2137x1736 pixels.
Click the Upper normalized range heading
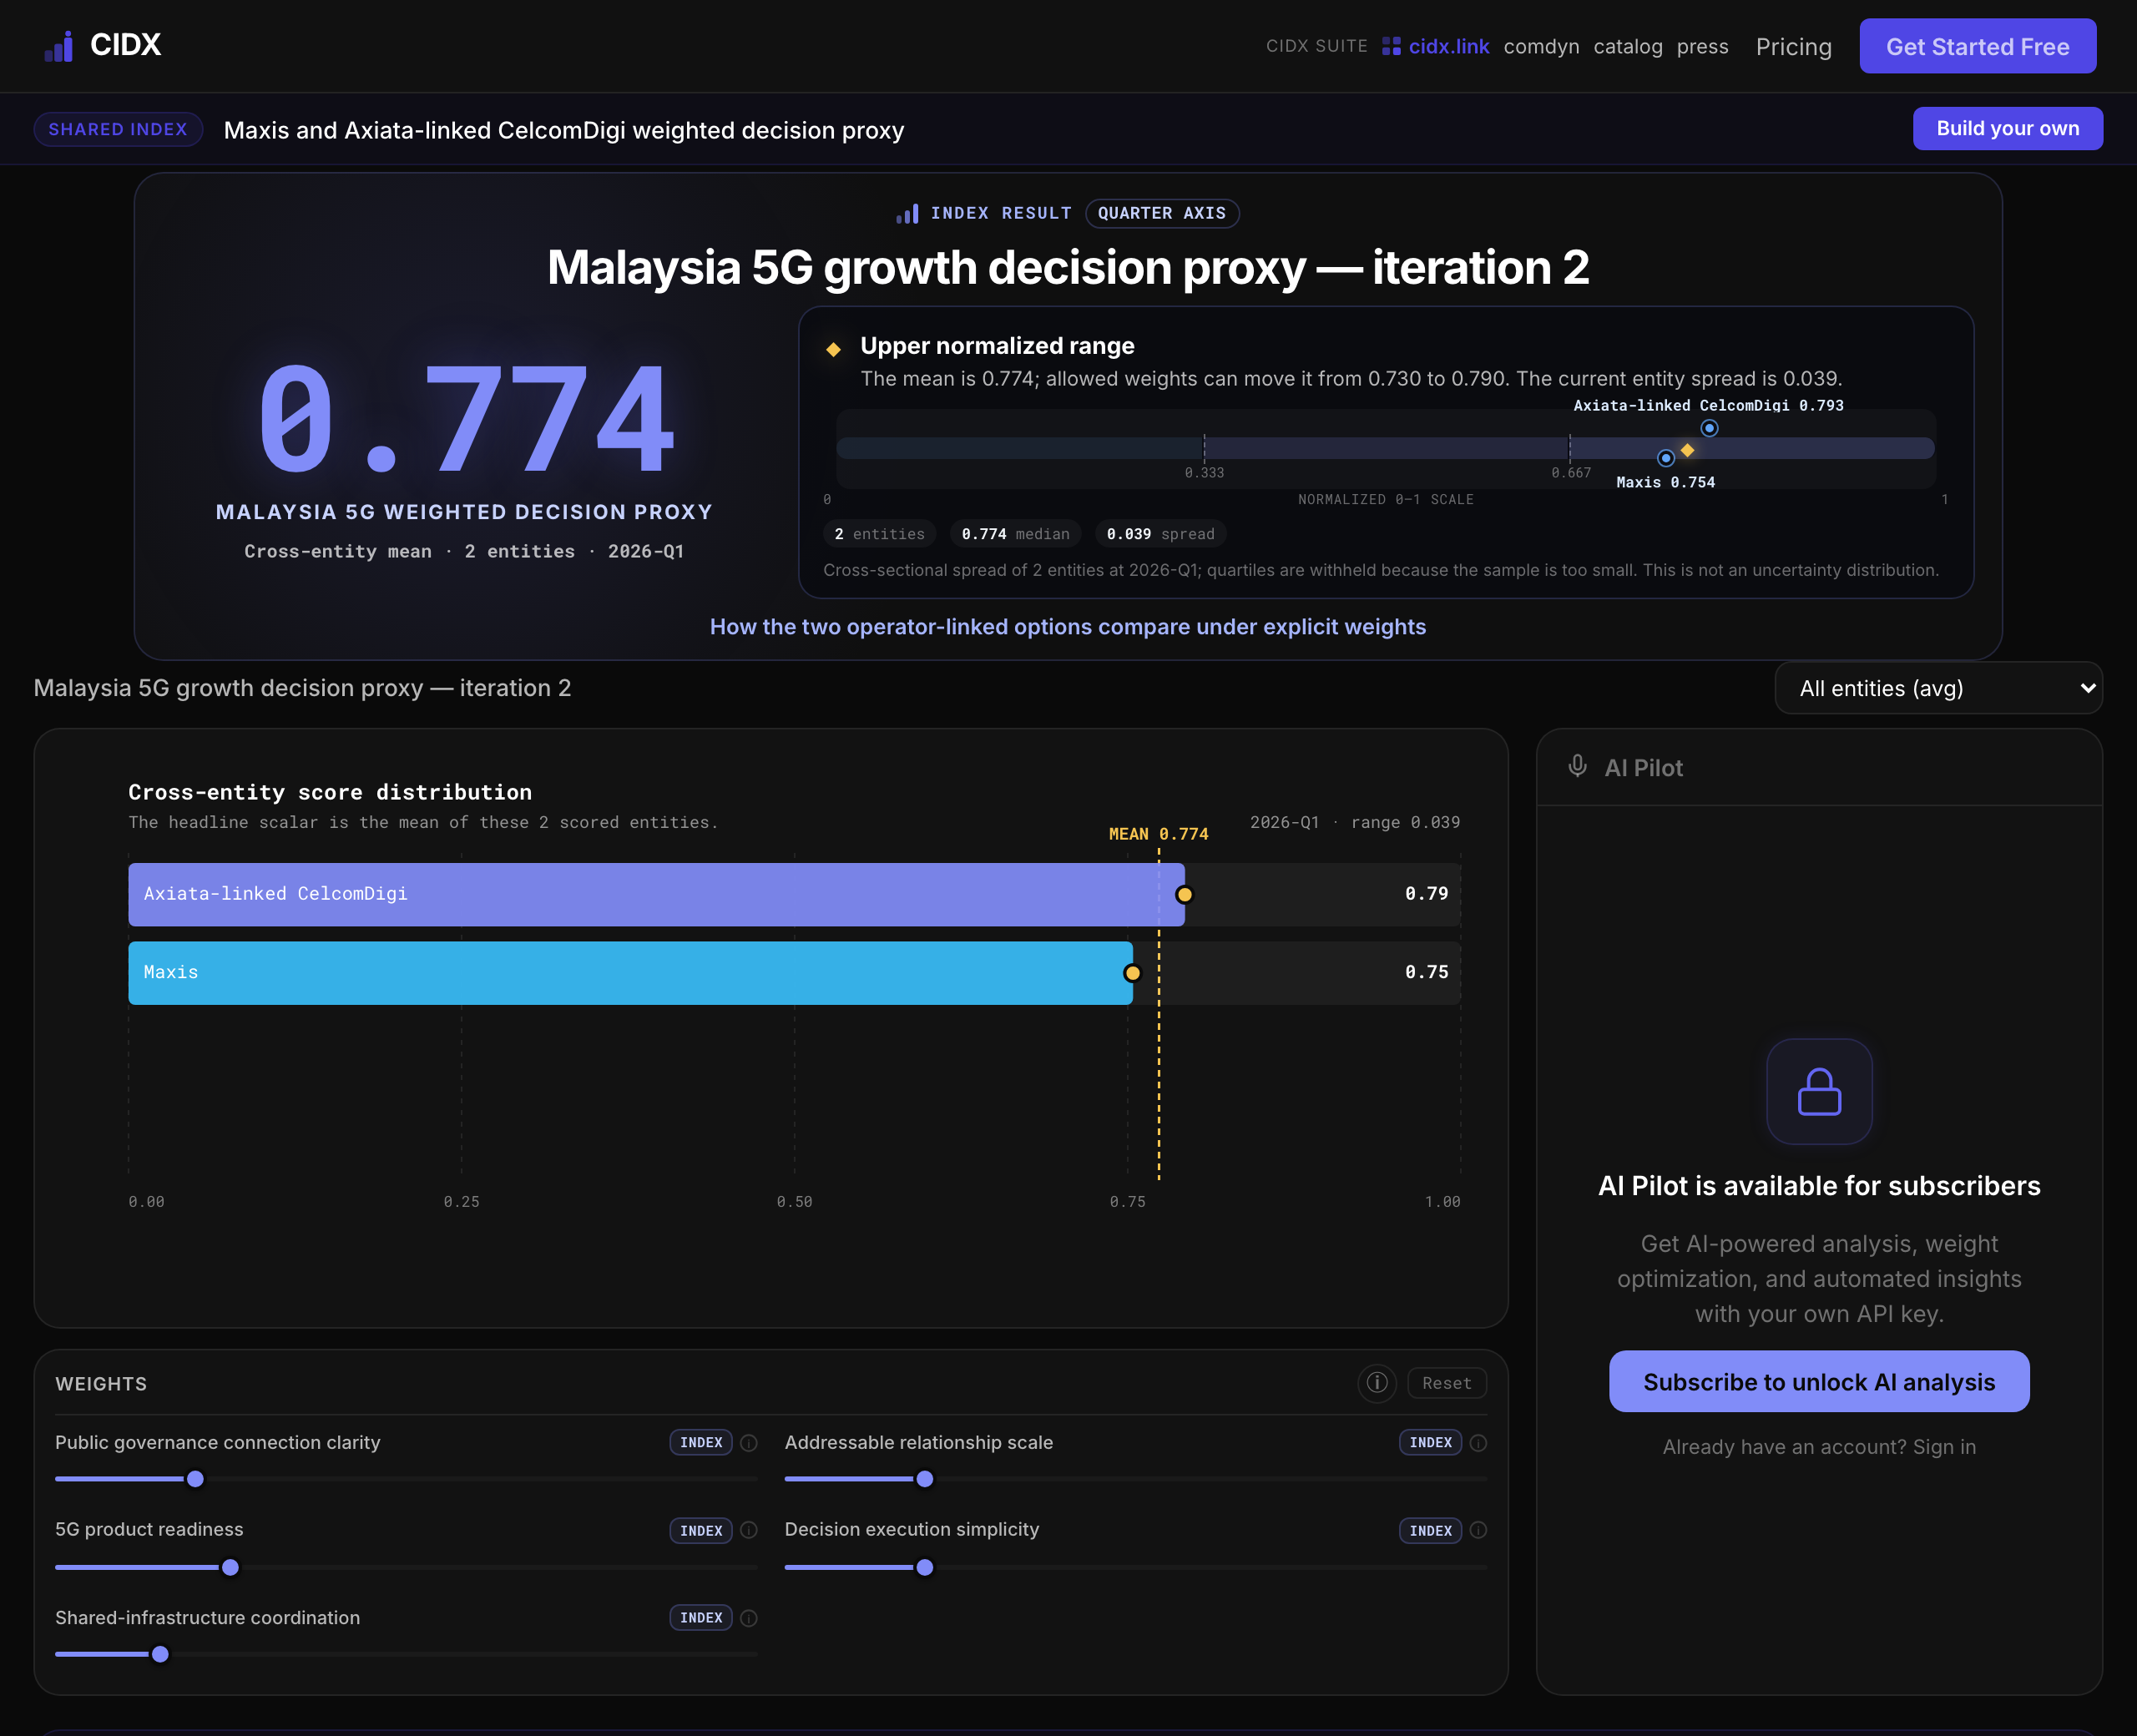997,346
